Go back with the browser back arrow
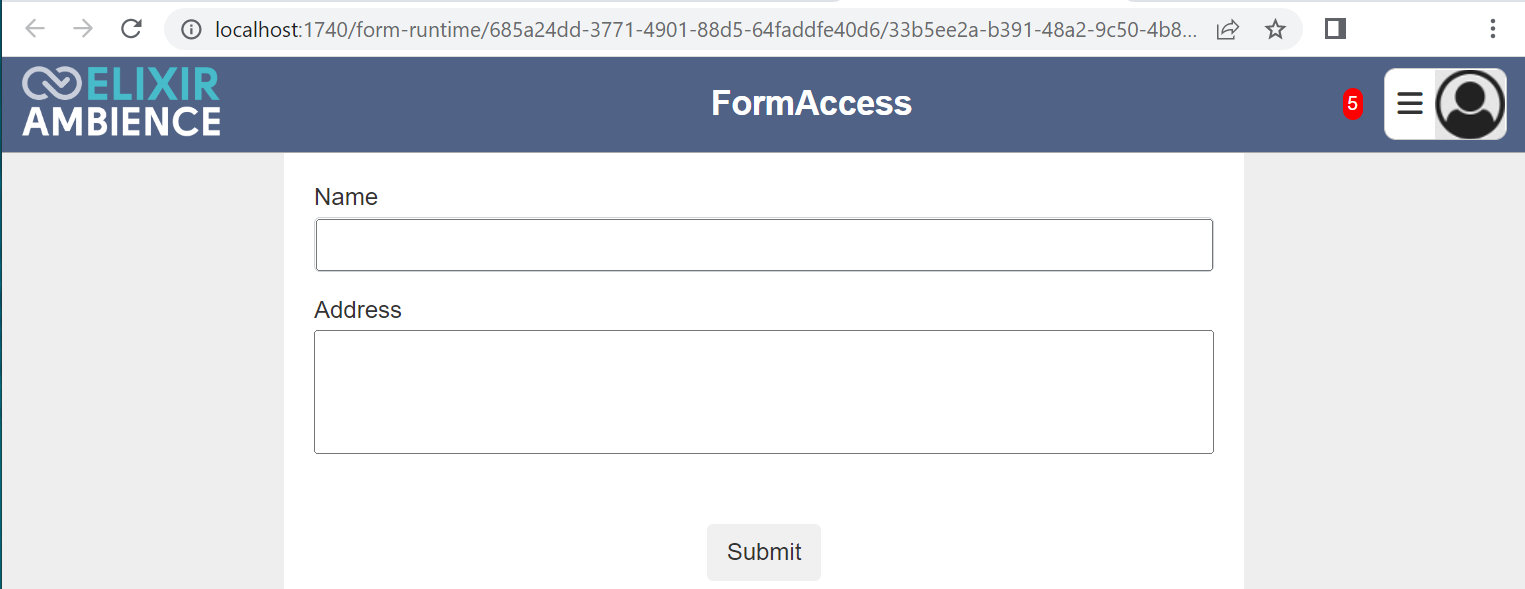1525x589 pixels. pos(36,29)
